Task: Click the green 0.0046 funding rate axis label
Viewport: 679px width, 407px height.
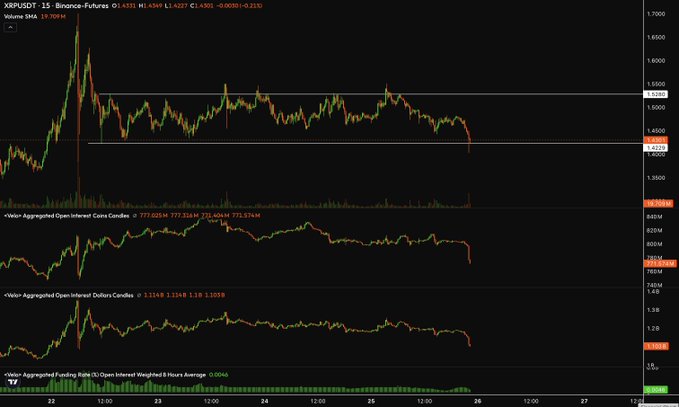Action: (656, 390)
